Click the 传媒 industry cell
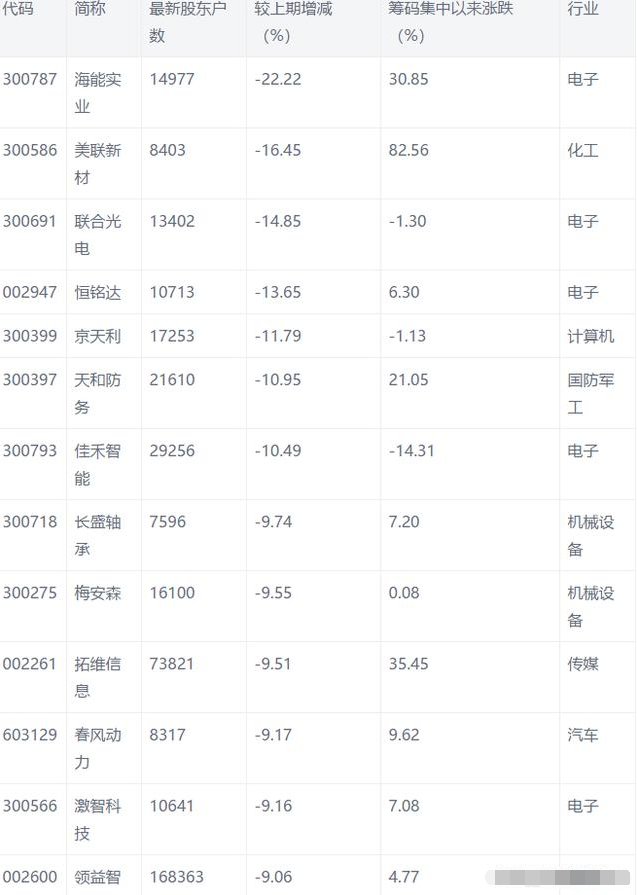This screenshot has width=637, height=895. [x=583, y=663]
